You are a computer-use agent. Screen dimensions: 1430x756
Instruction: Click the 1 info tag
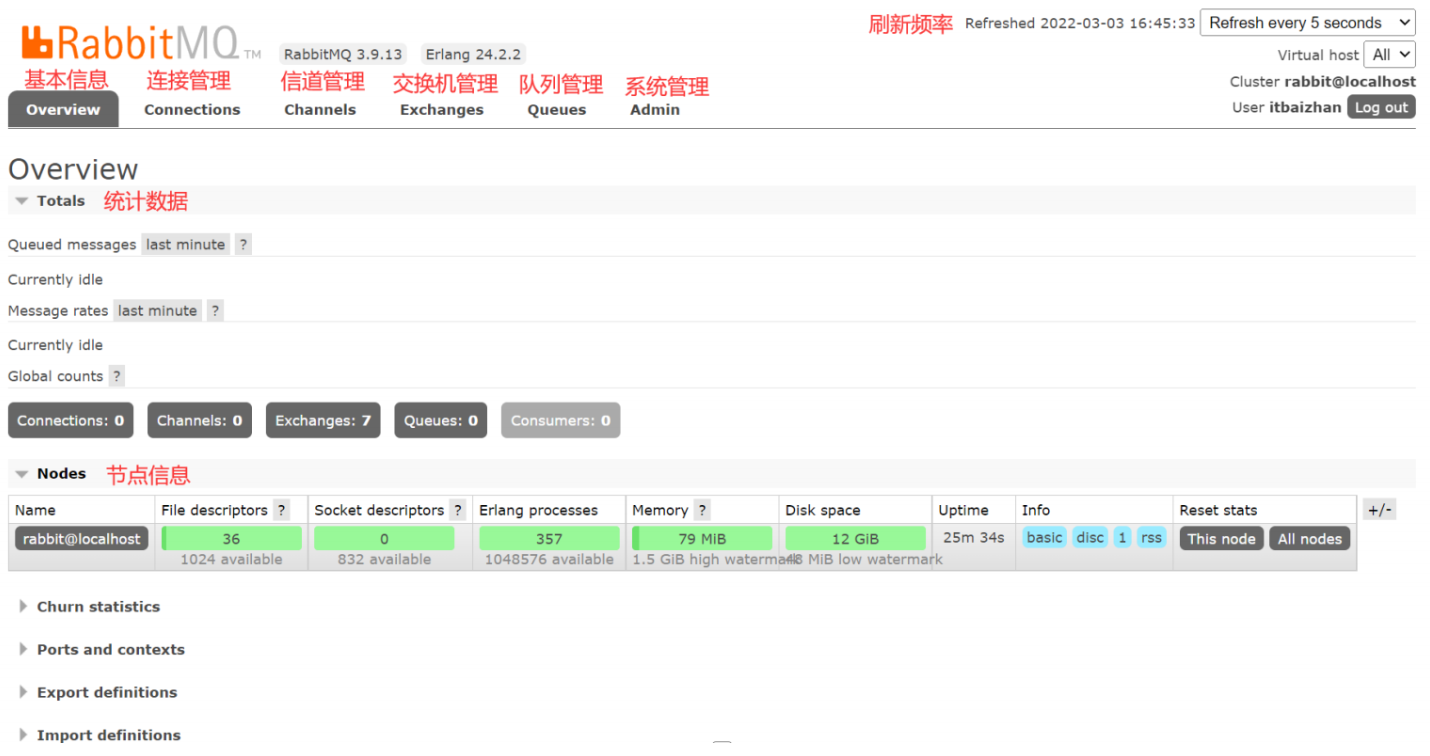1122,538
